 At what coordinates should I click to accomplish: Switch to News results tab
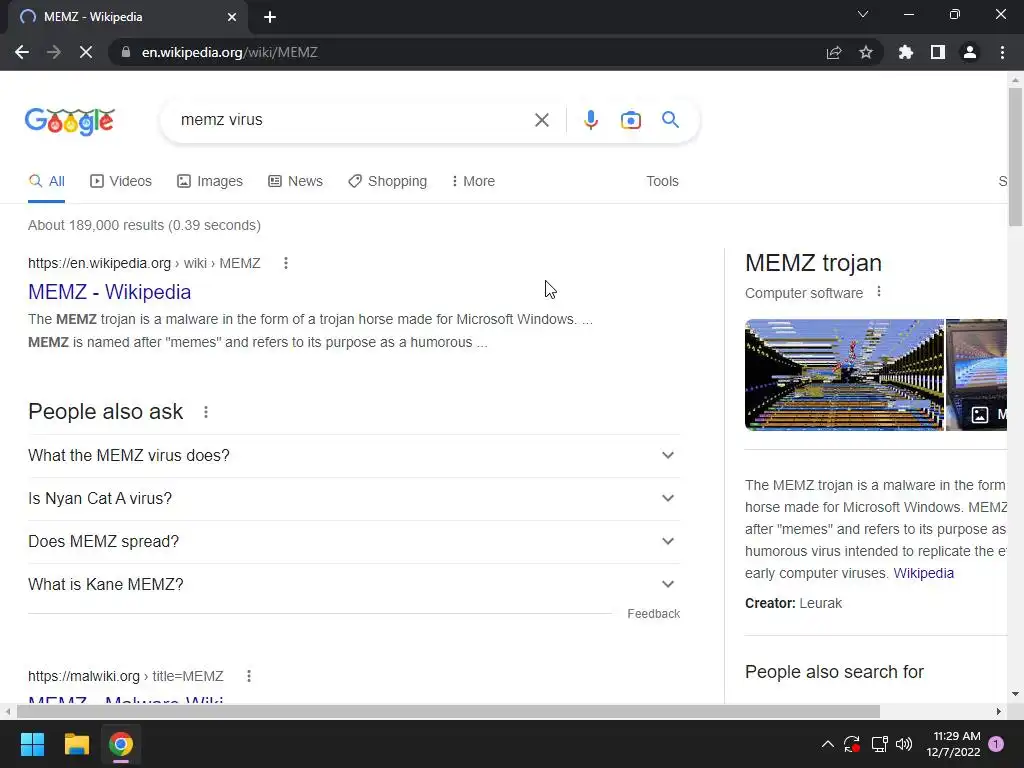tap(295, 182)
